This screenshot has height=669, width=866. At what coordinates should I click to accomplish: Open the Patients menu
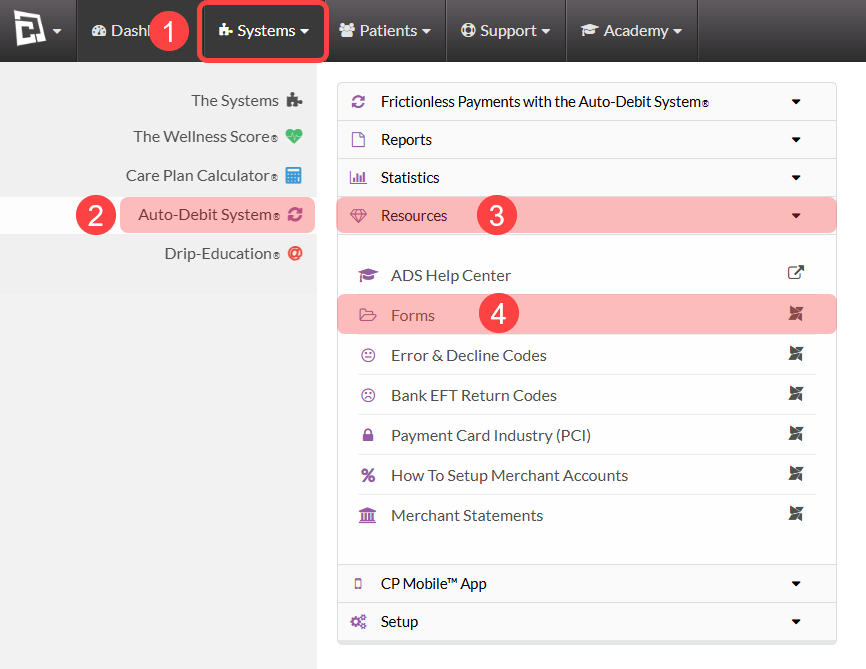click(385, 30)
